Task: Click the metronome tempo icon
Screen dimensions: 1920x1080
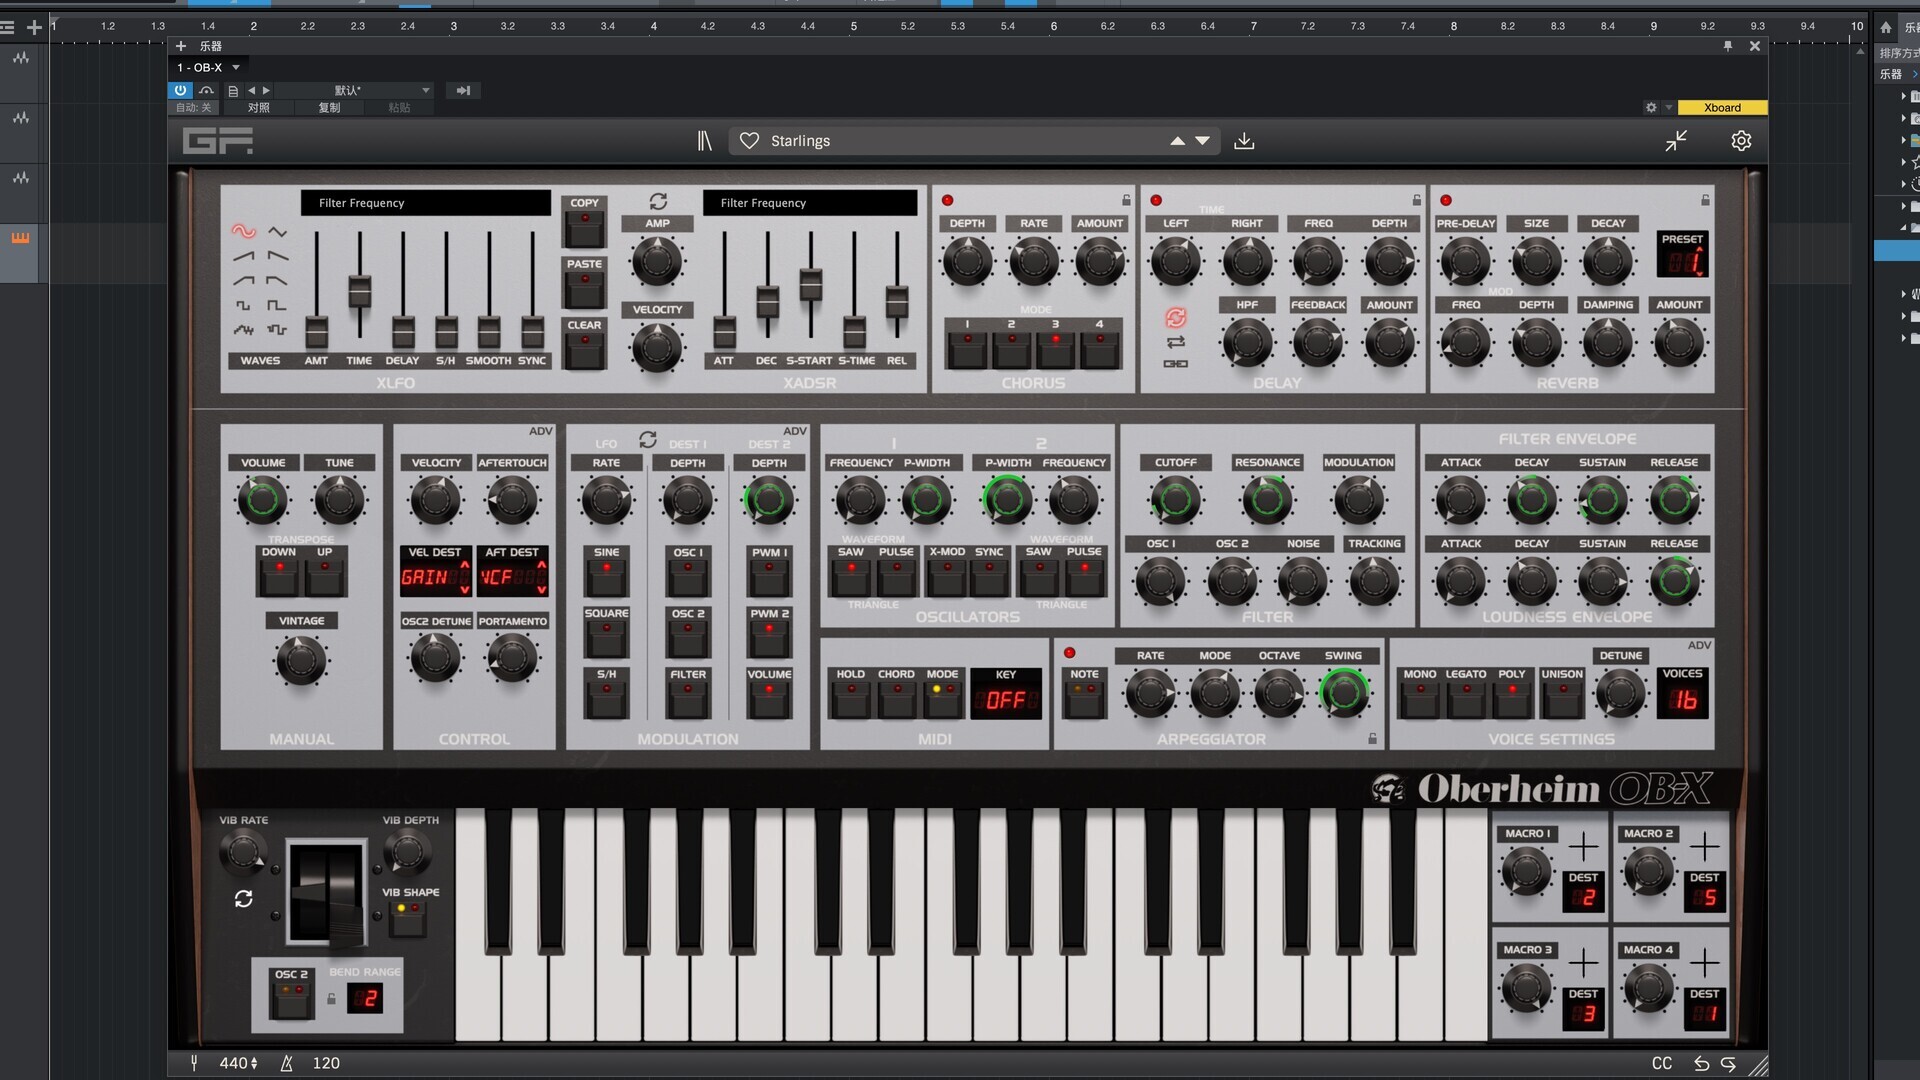Action: click(x=286, y=1063)
